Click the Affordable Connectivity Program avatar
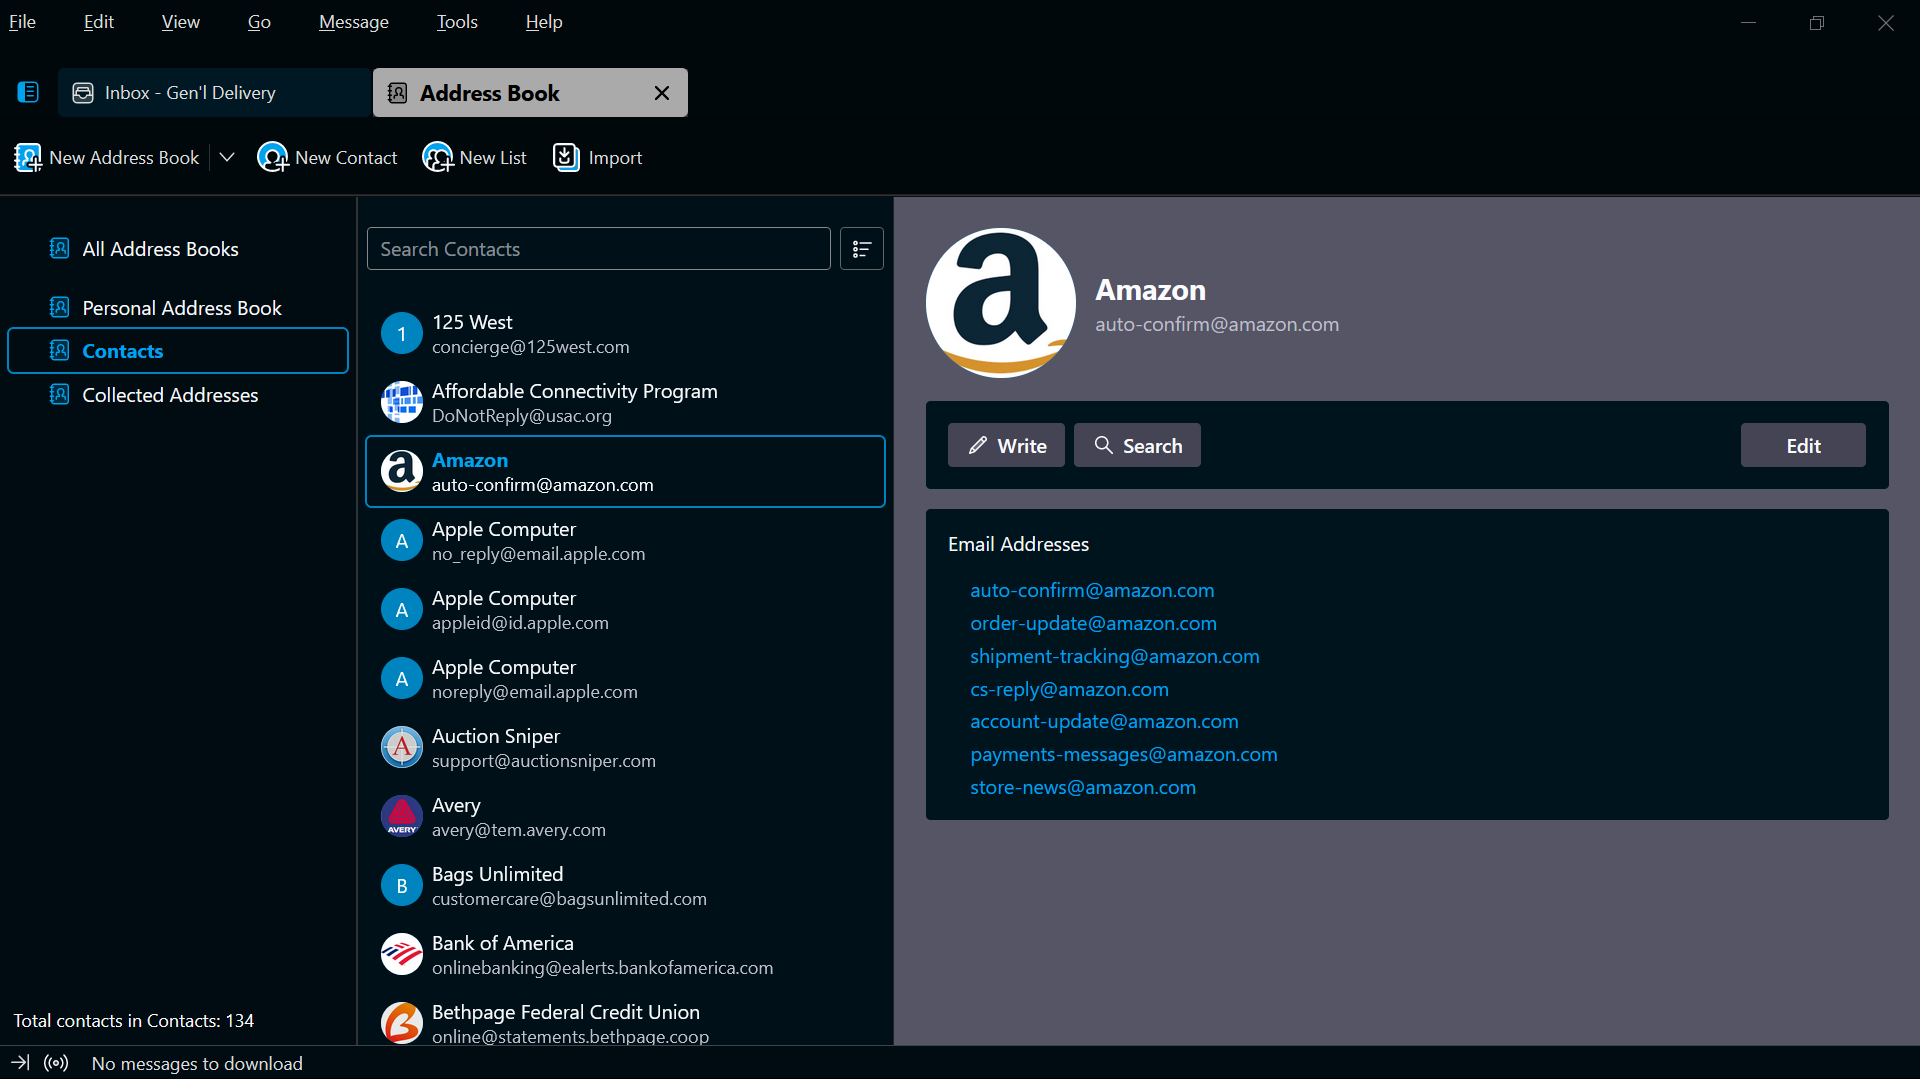The image size is (1920, 1079). coord(402,402)
